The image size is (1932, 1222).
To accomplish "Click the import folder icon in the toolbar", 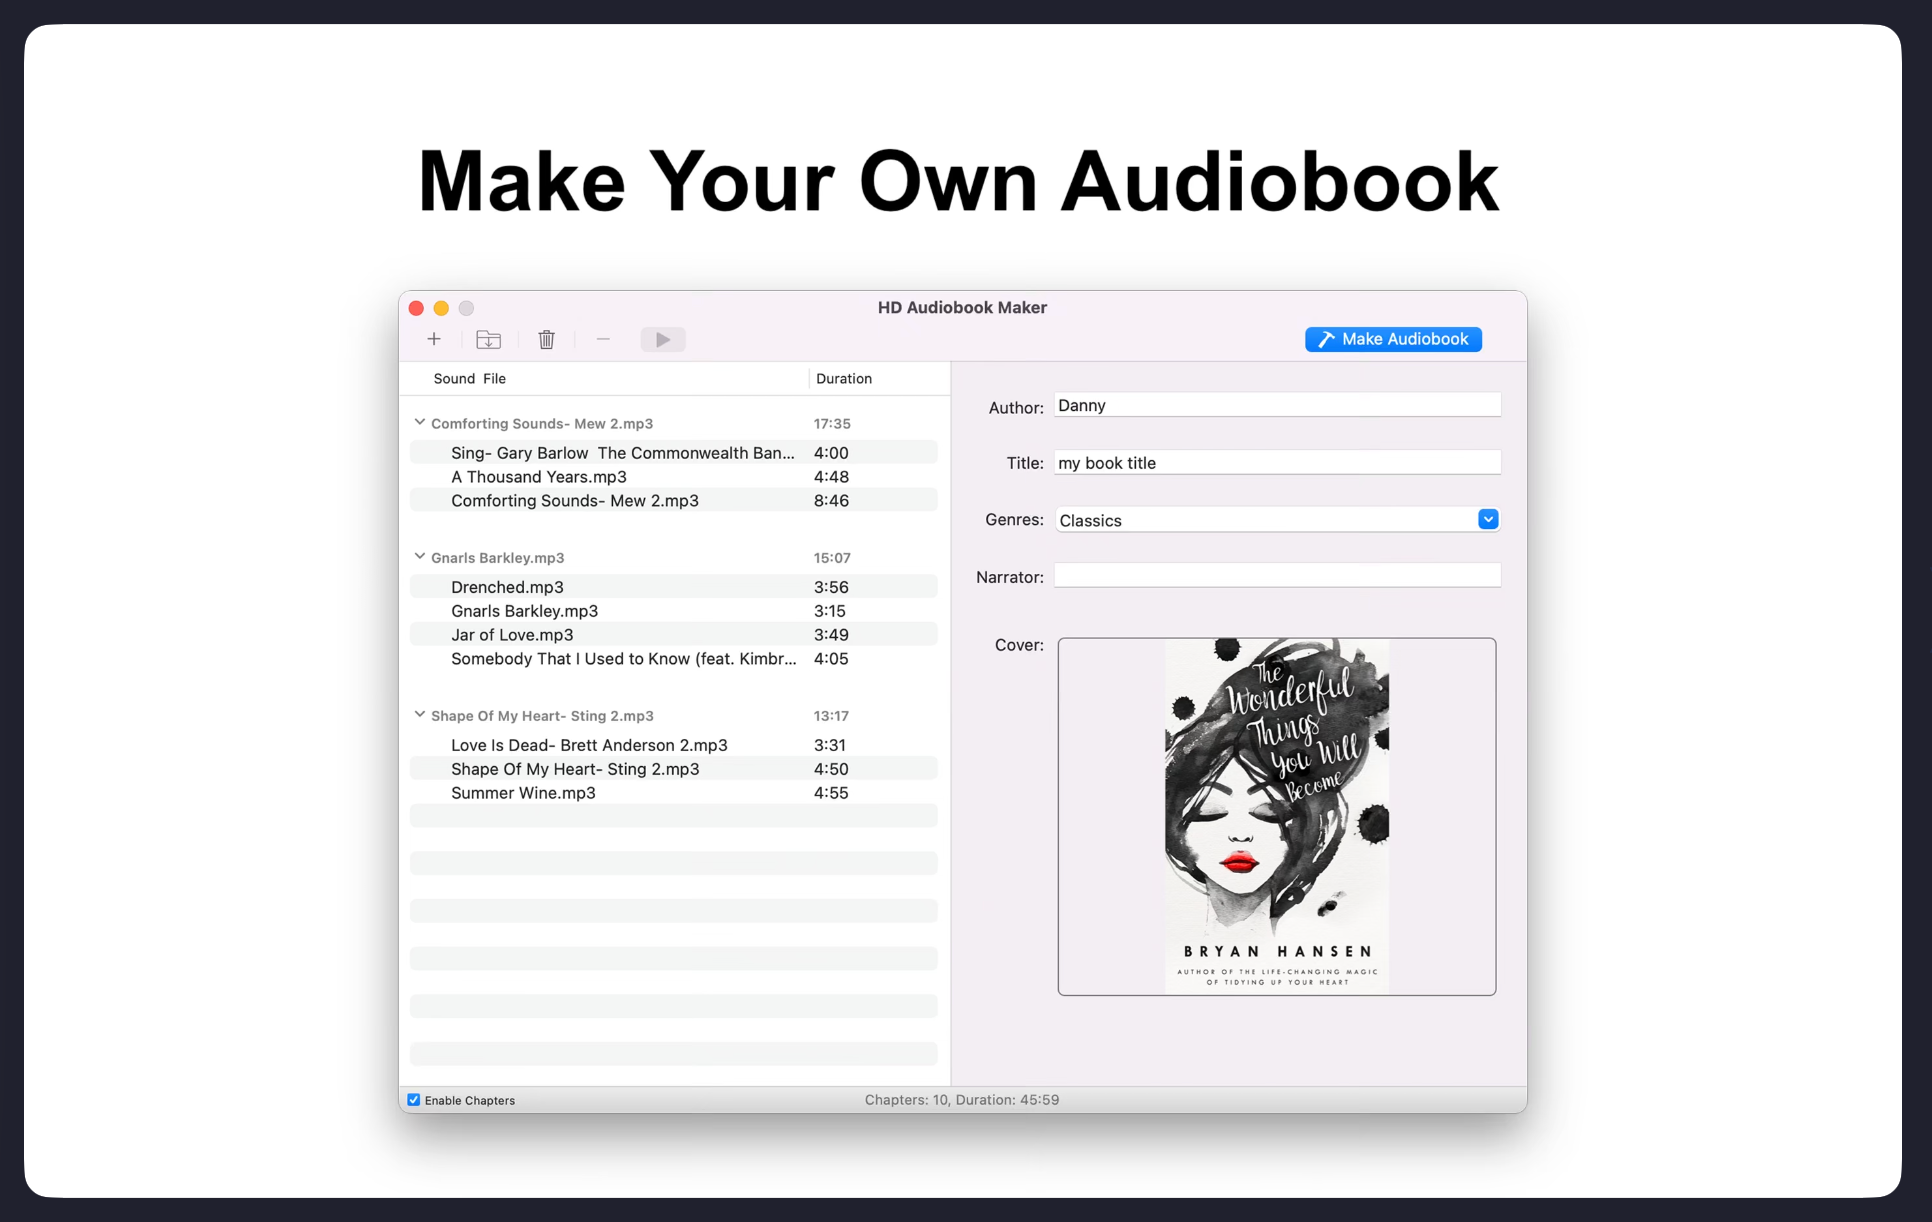I will (x=488, y=339).
